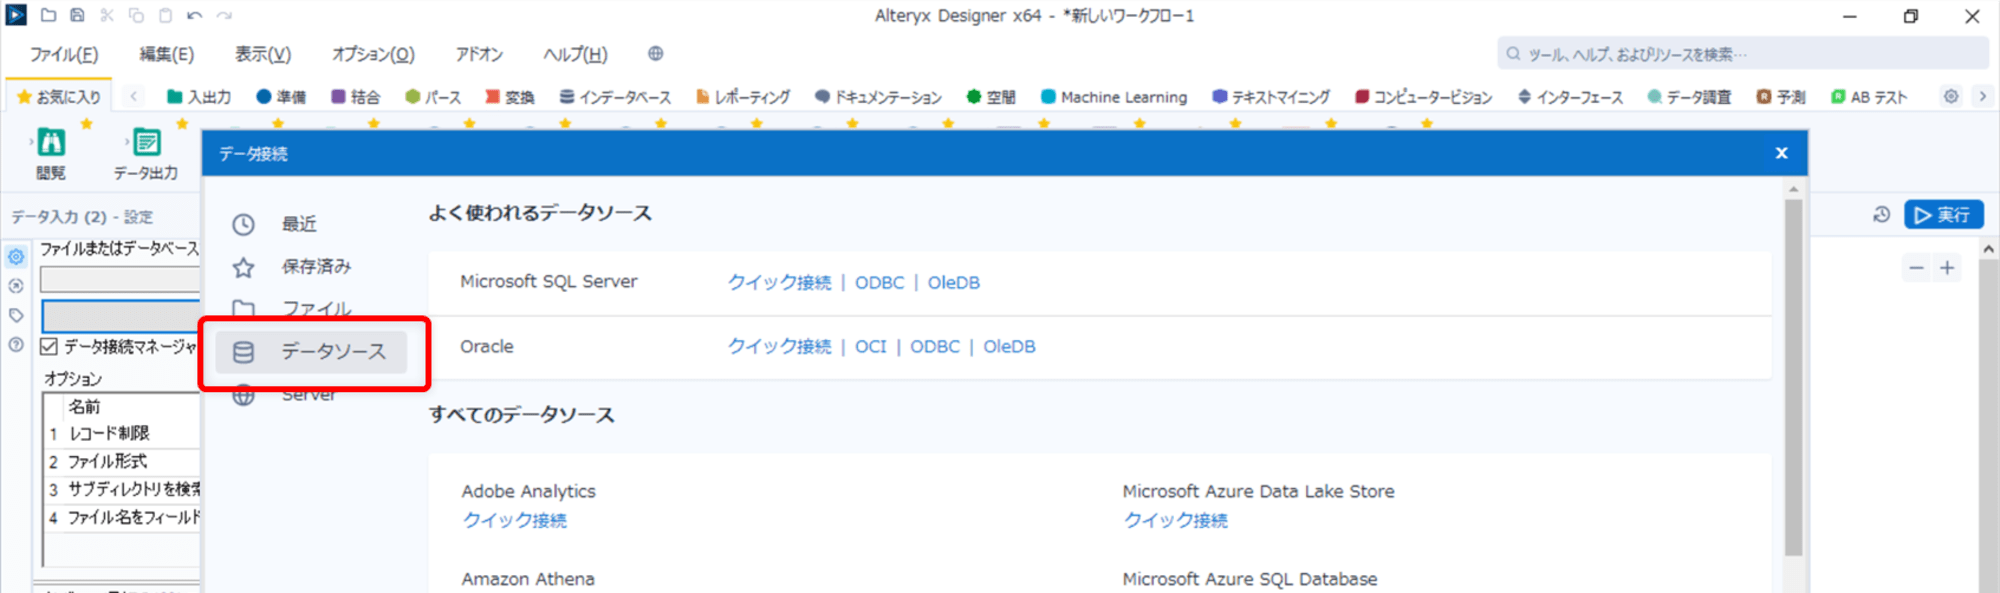The height and width of the screenshot is (593, 2000).
Task: Click クイック接続 under Microsoft Azure Data Lake Store
Action: 1175,520
